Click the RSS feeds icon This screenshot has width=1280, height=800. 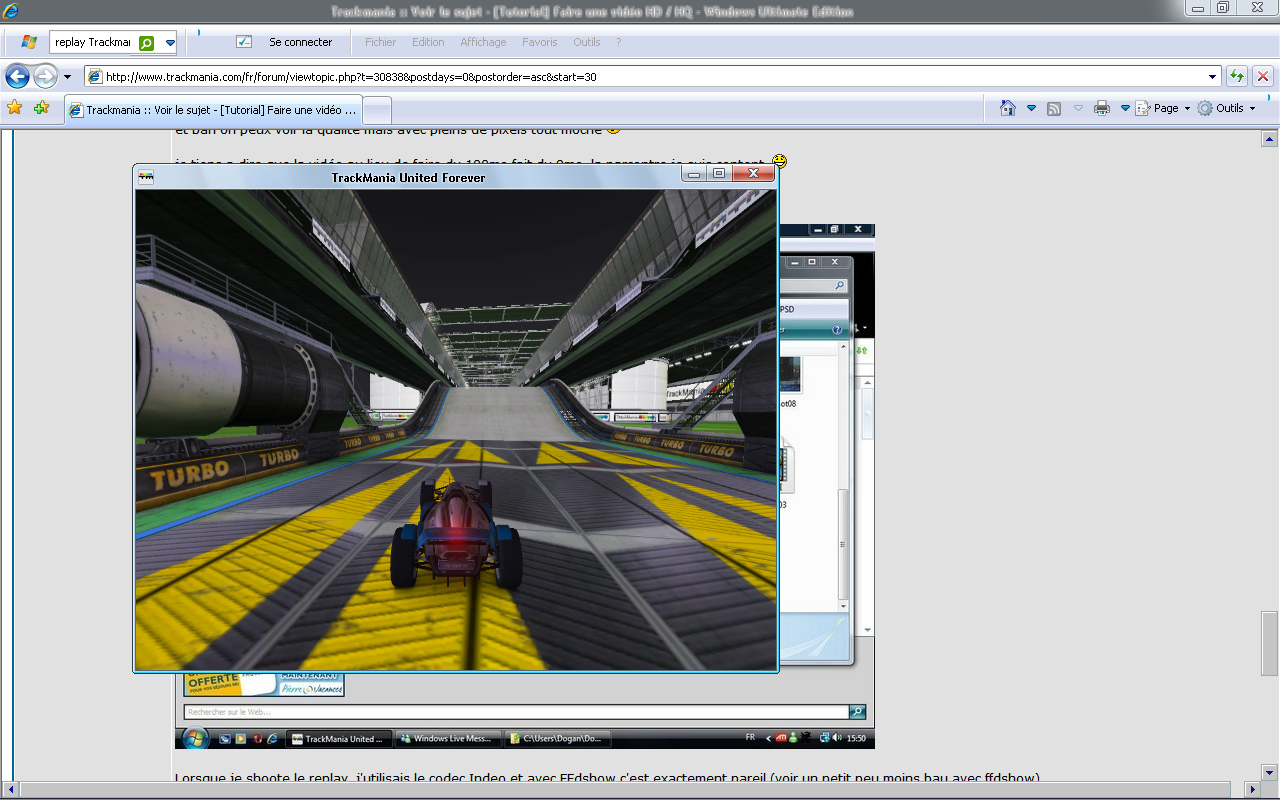tap(1054, 108)
